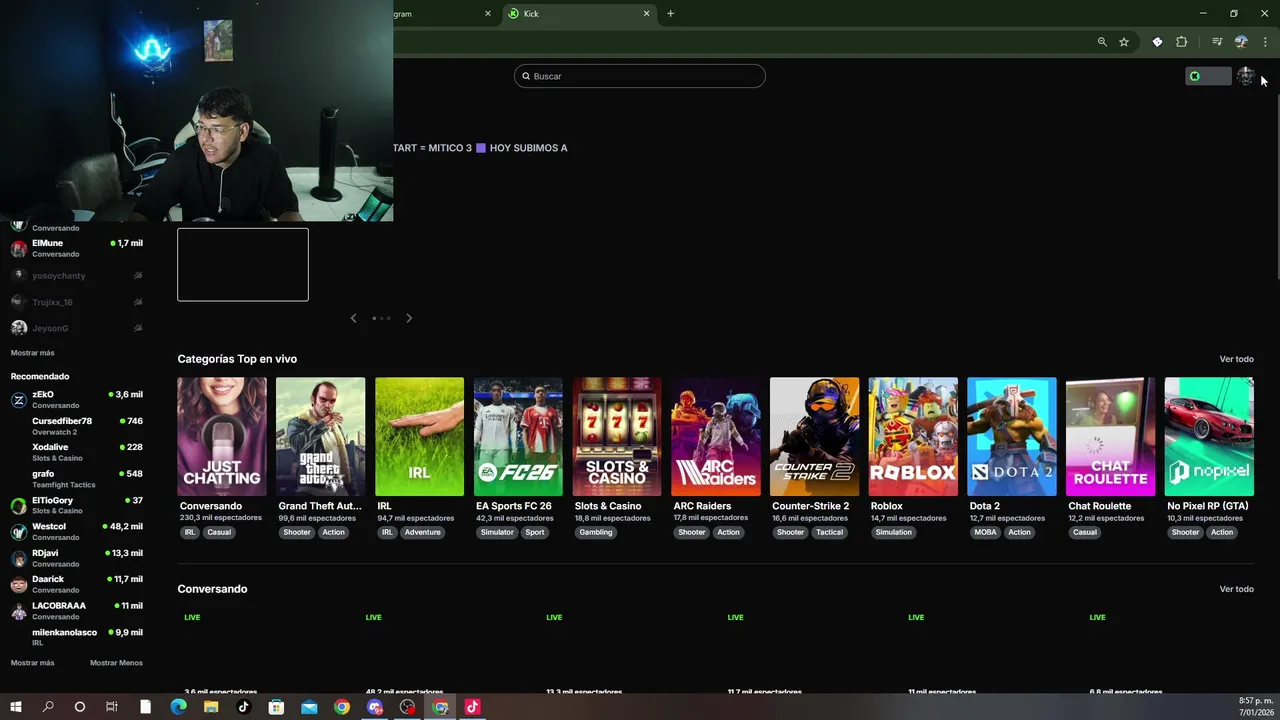
Task: Open Windows taskbar search
Action: tap(48, 707)
